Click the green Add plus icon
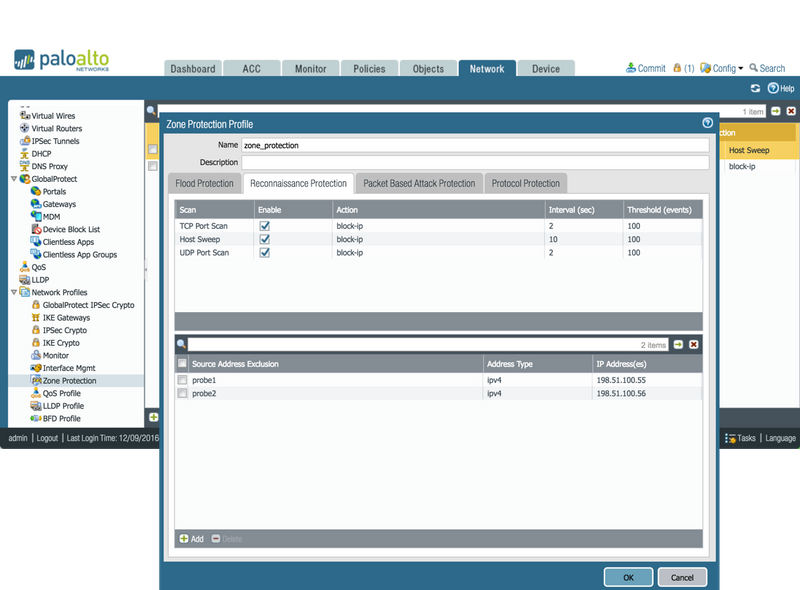The image size is (800, 590). click(x=184, y=539)
